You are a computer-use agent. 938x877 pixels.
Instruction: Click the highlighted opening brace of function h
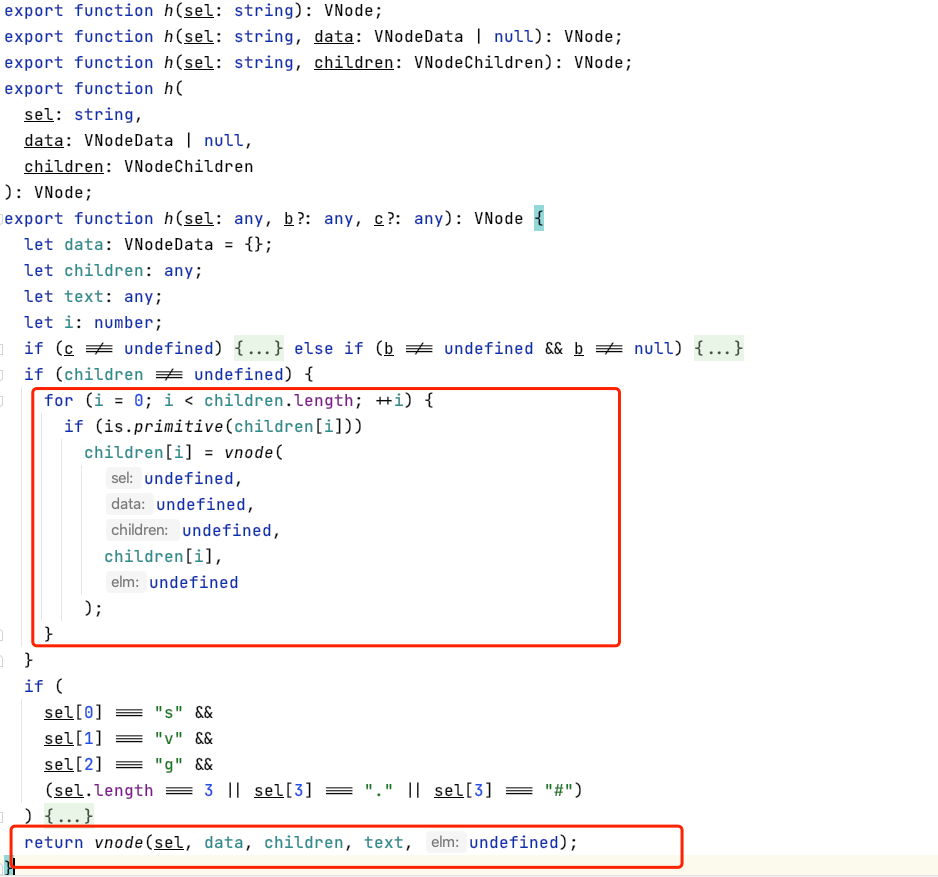(x=539, y=219)
